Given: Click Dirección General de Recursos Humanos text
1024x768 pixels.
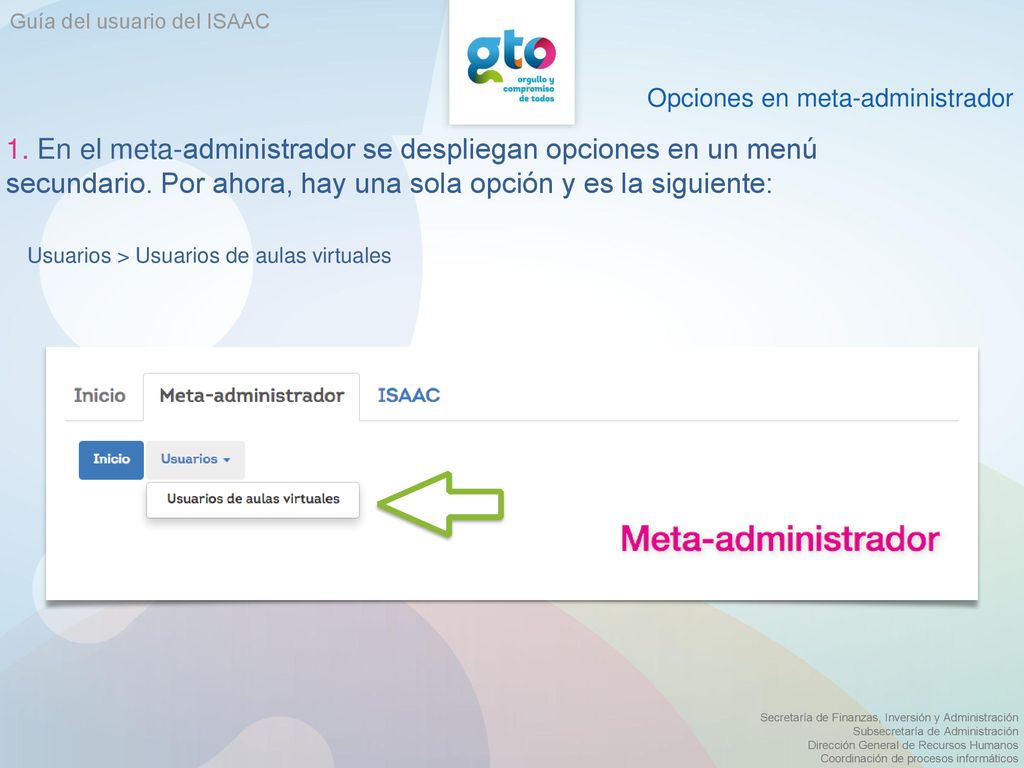Looking at the screenshot, I should [912, 745].
